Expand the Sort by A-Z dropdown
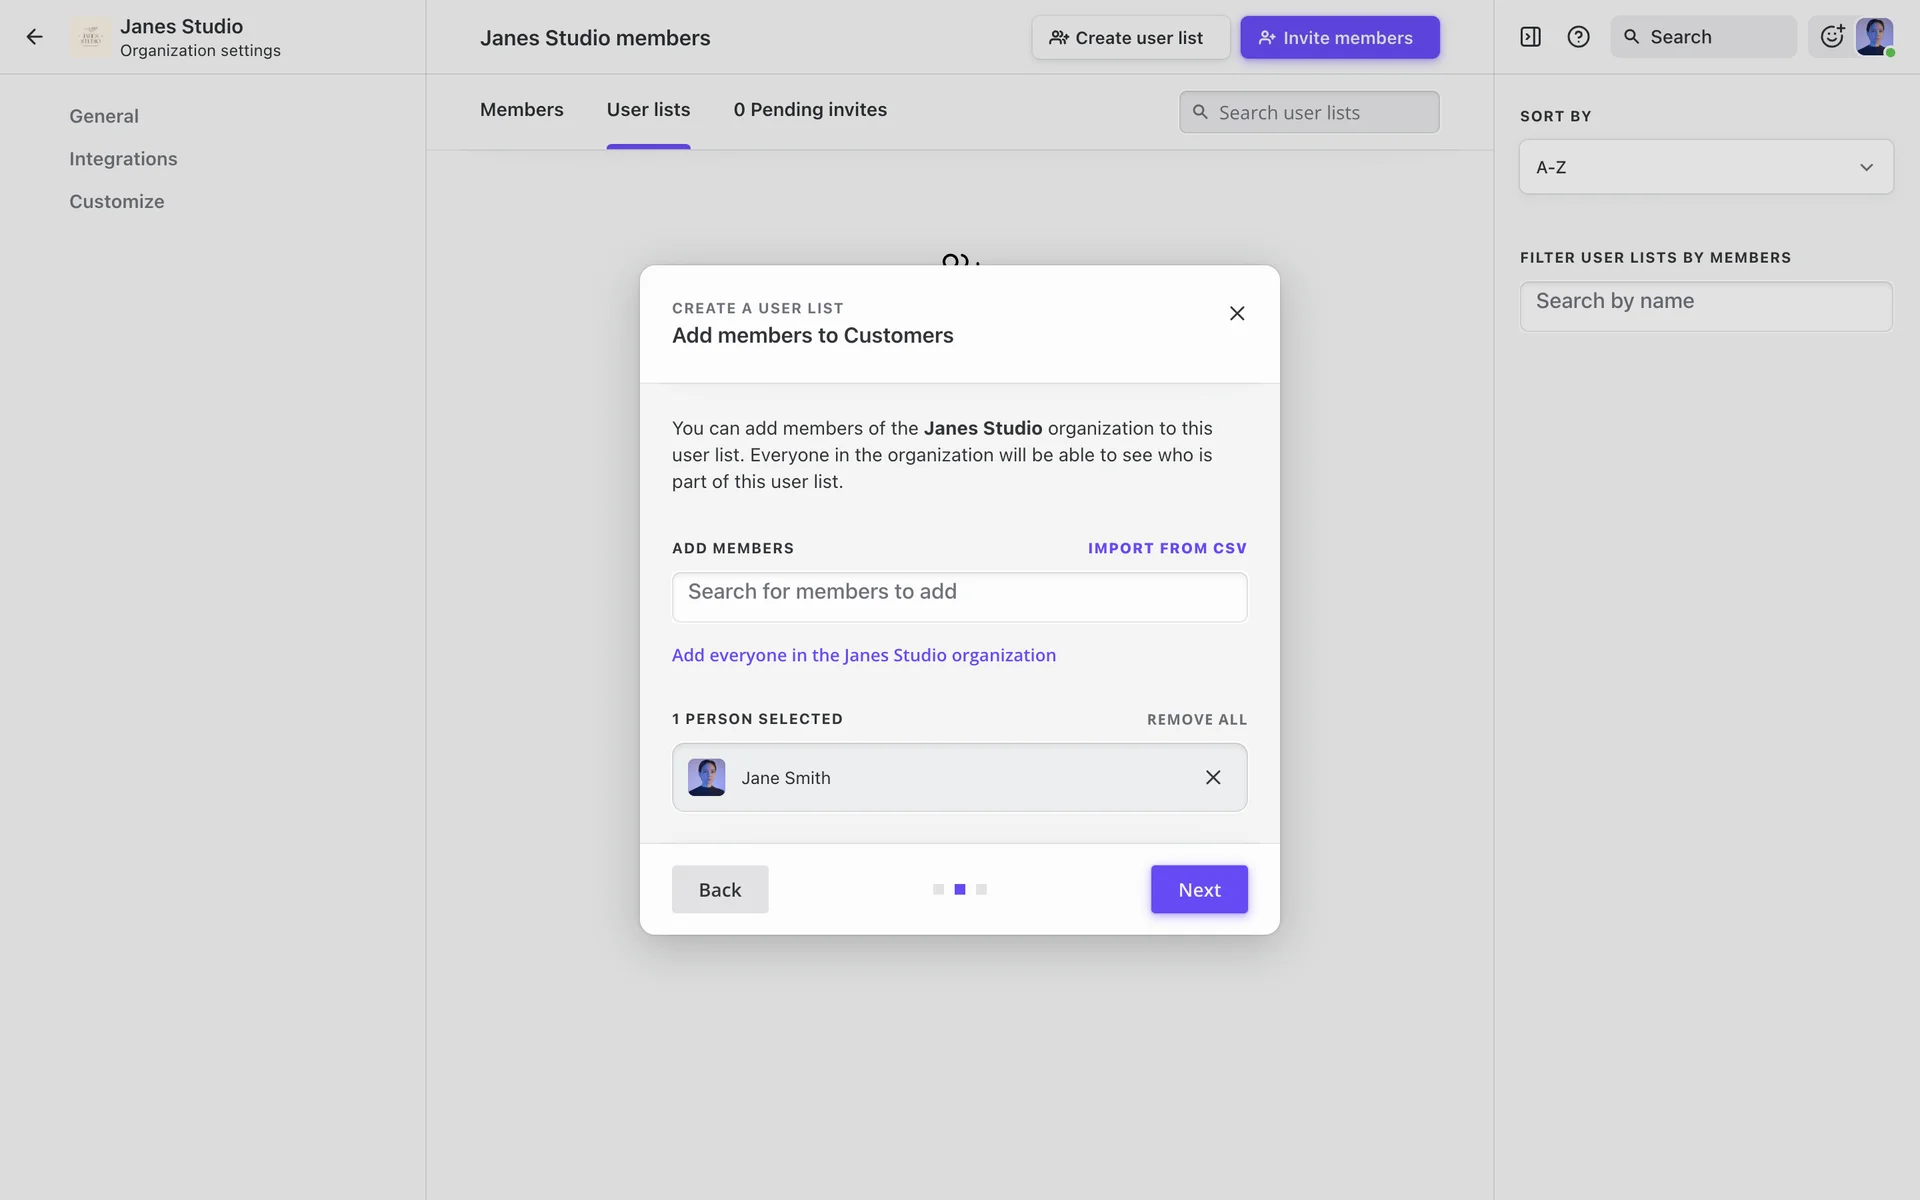 (x=1705, y=167)
